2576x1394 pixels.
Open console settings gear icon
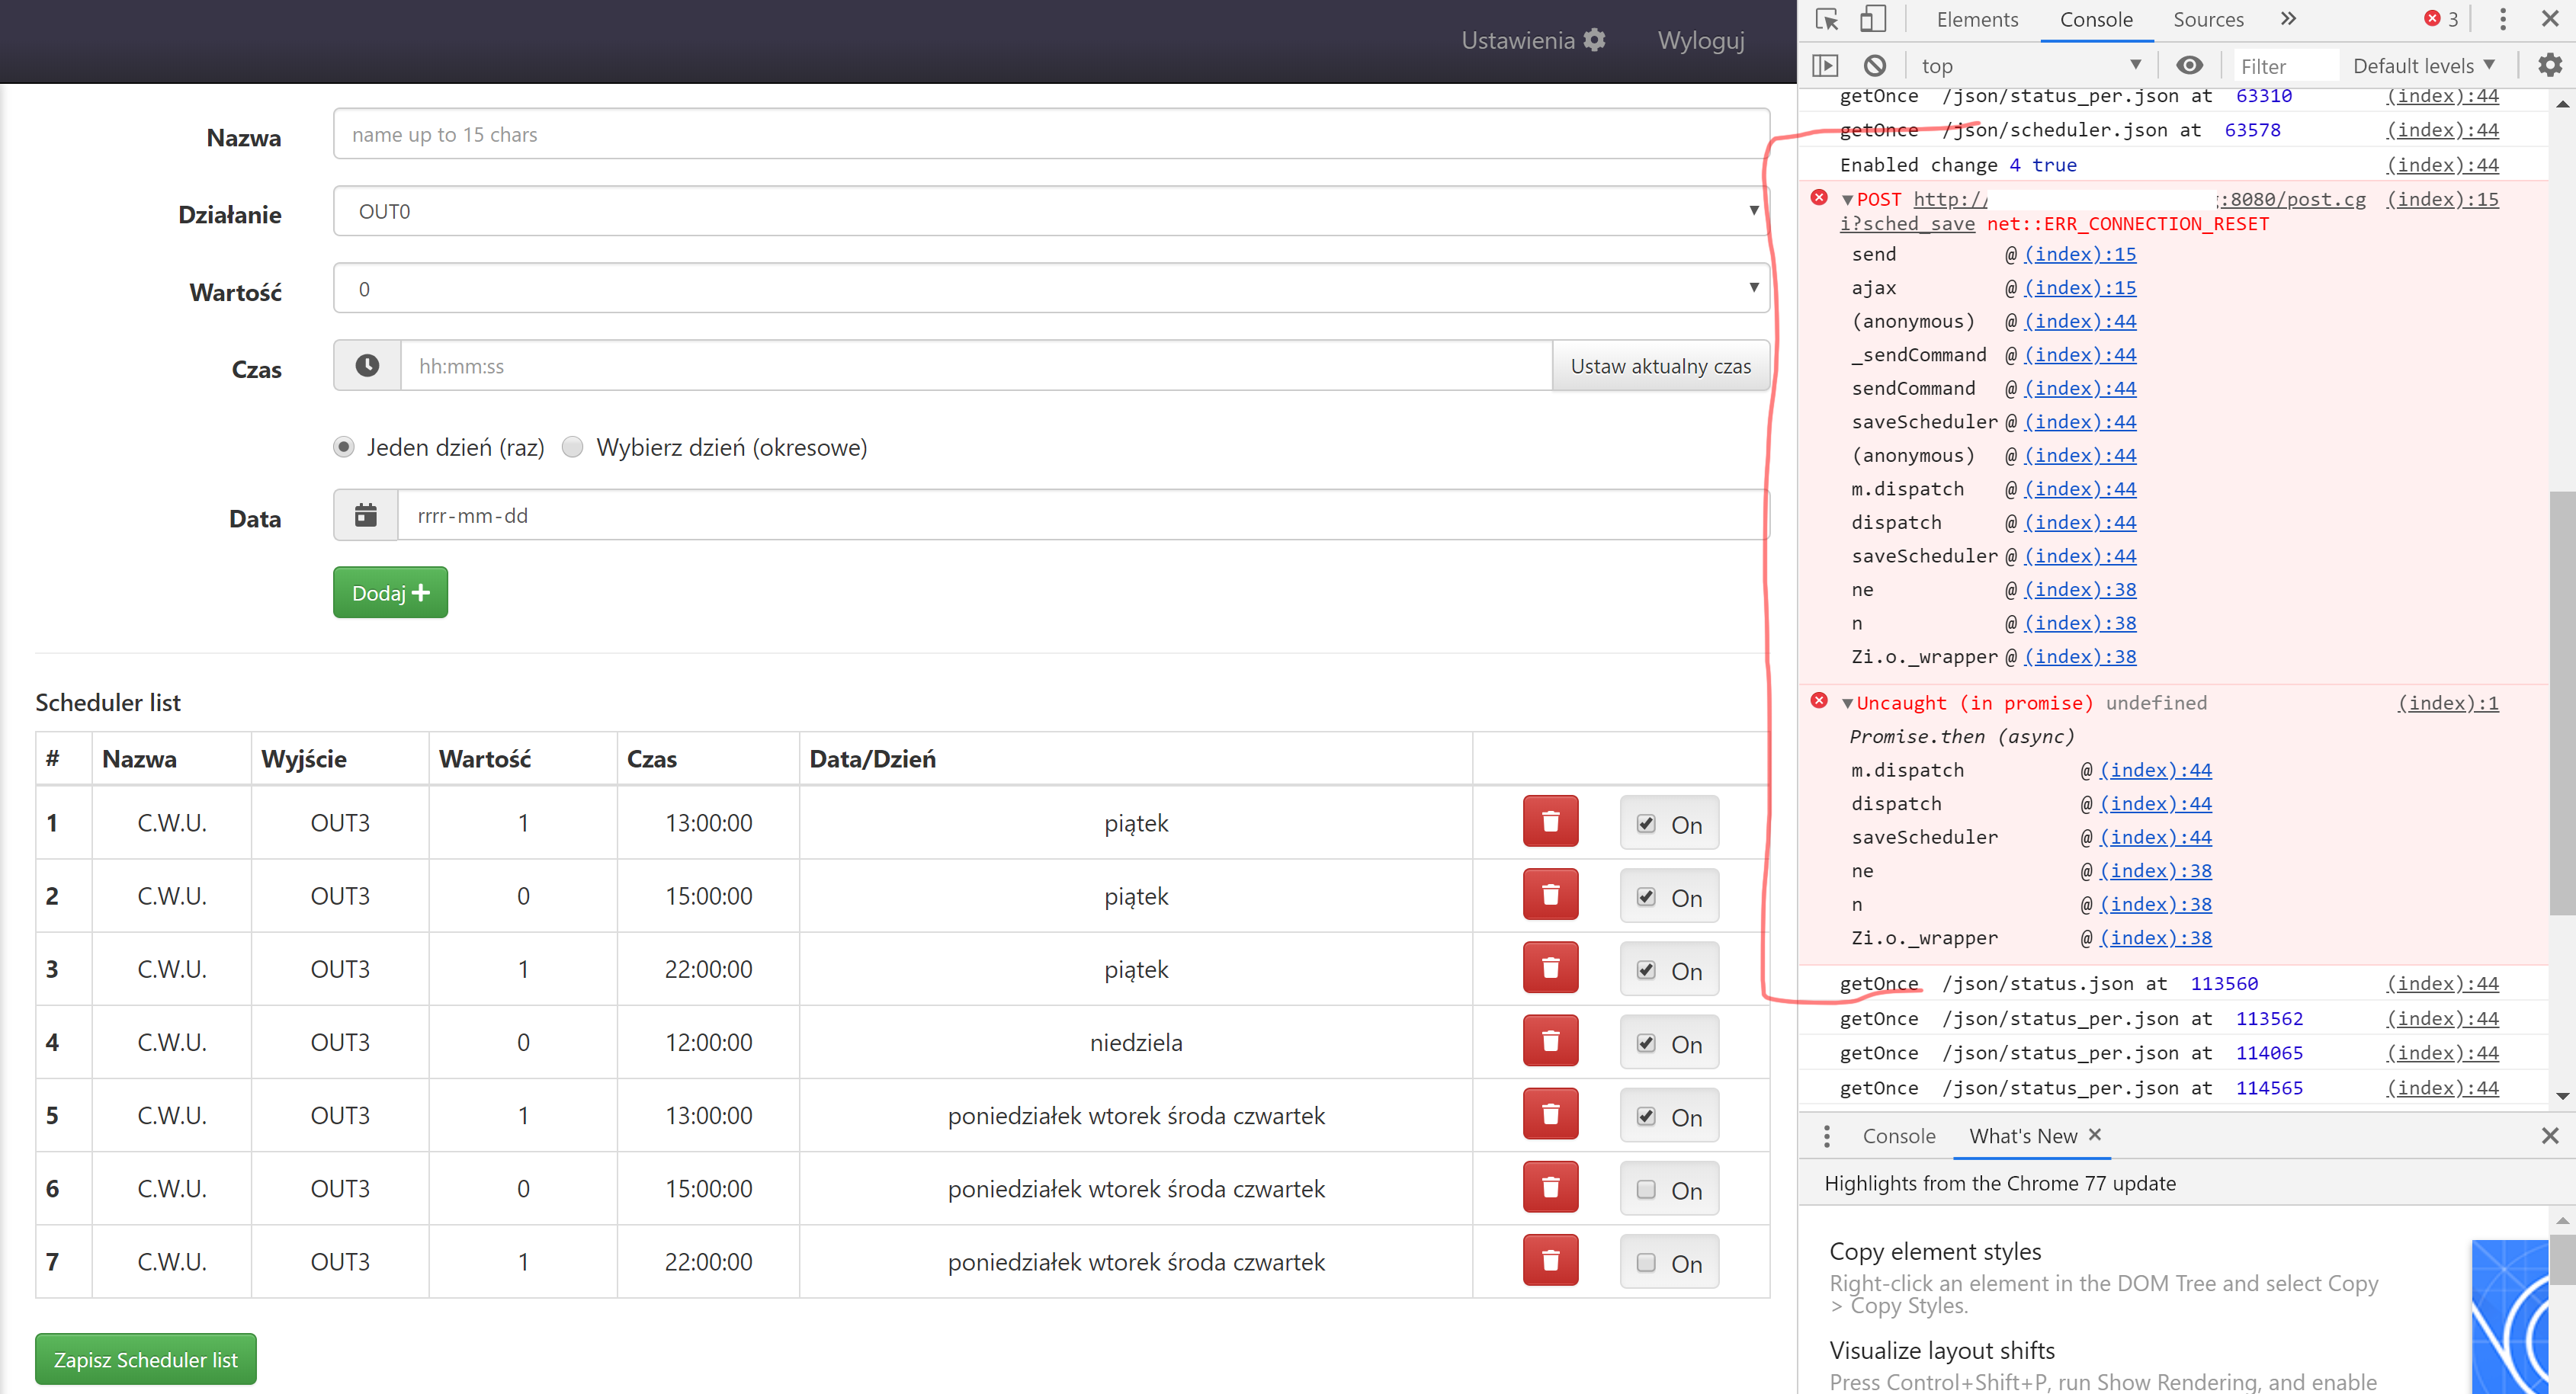pyautogui.click(x=2550, y=66)
